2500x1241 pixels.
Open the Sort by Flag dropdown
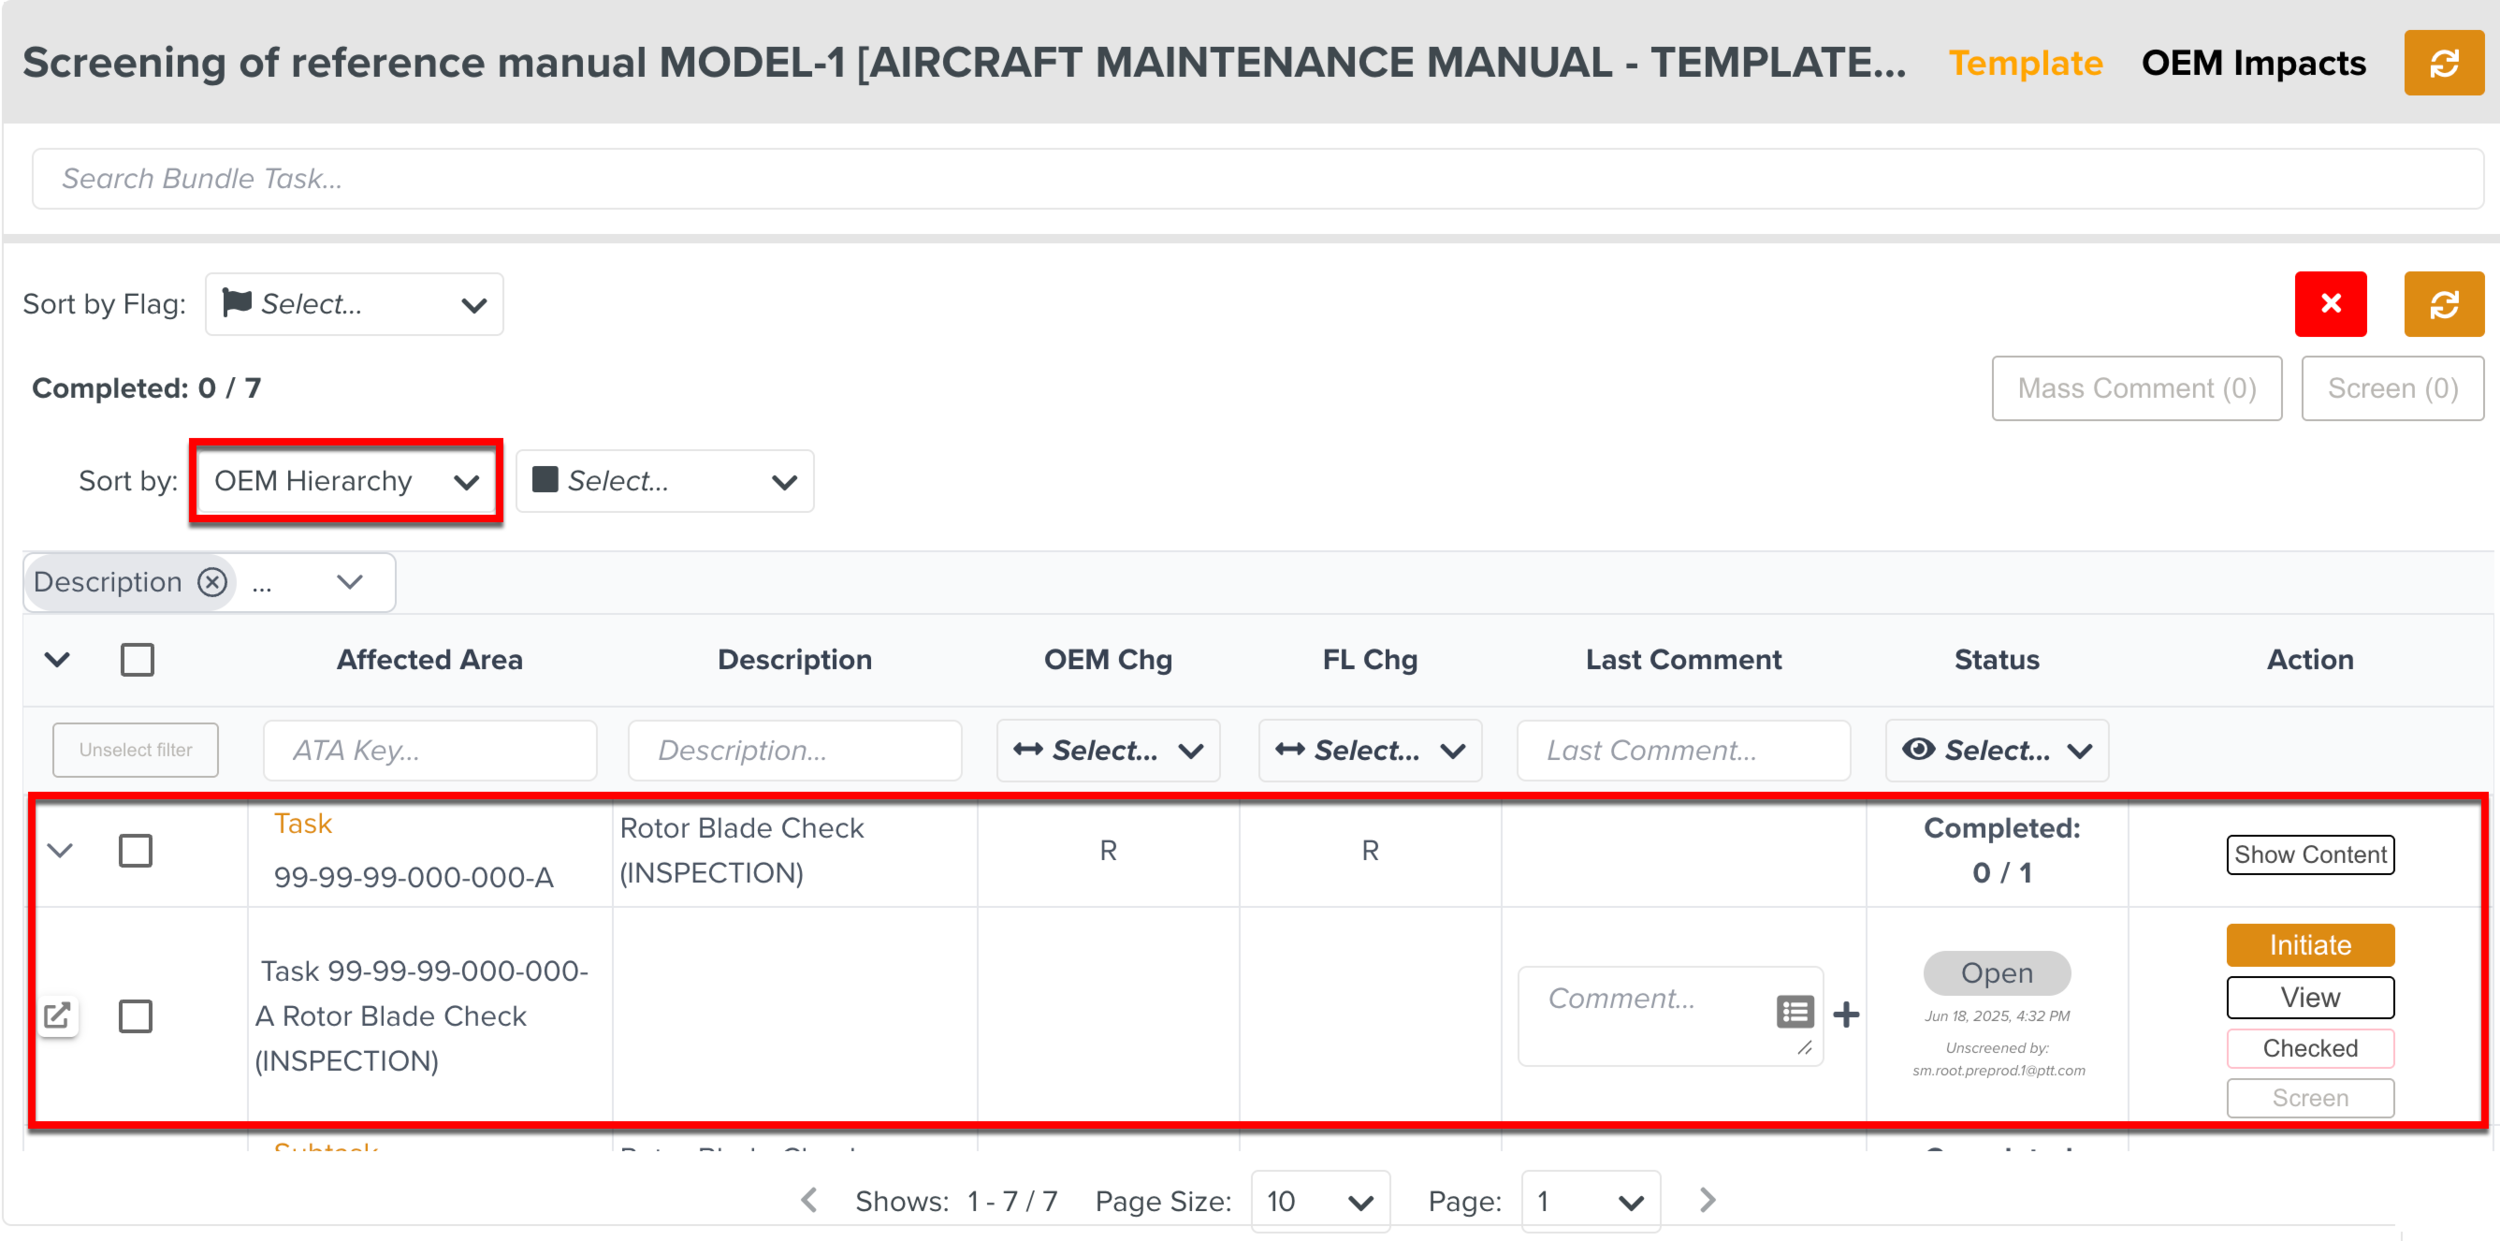pyautogui.click(x=354, y=304)
